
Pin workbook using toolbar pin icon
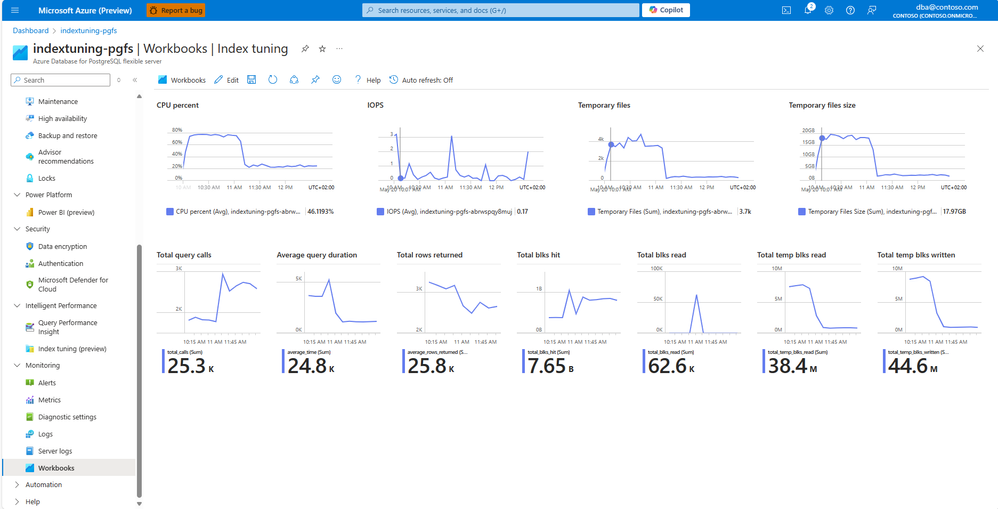point(315,80)
